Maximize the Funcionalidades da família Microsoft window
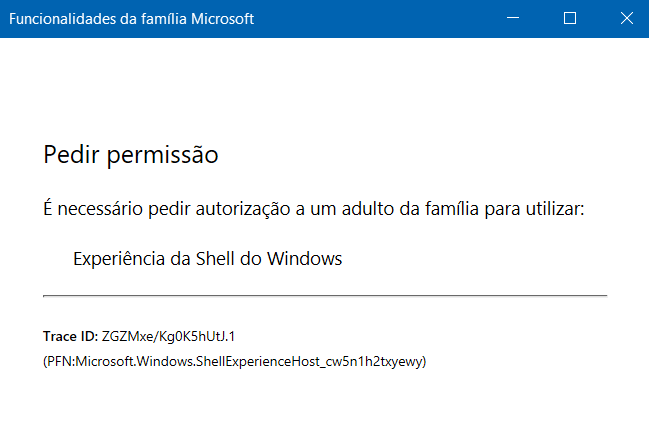This screenshot has height=448, width=649. pos(570,18)
